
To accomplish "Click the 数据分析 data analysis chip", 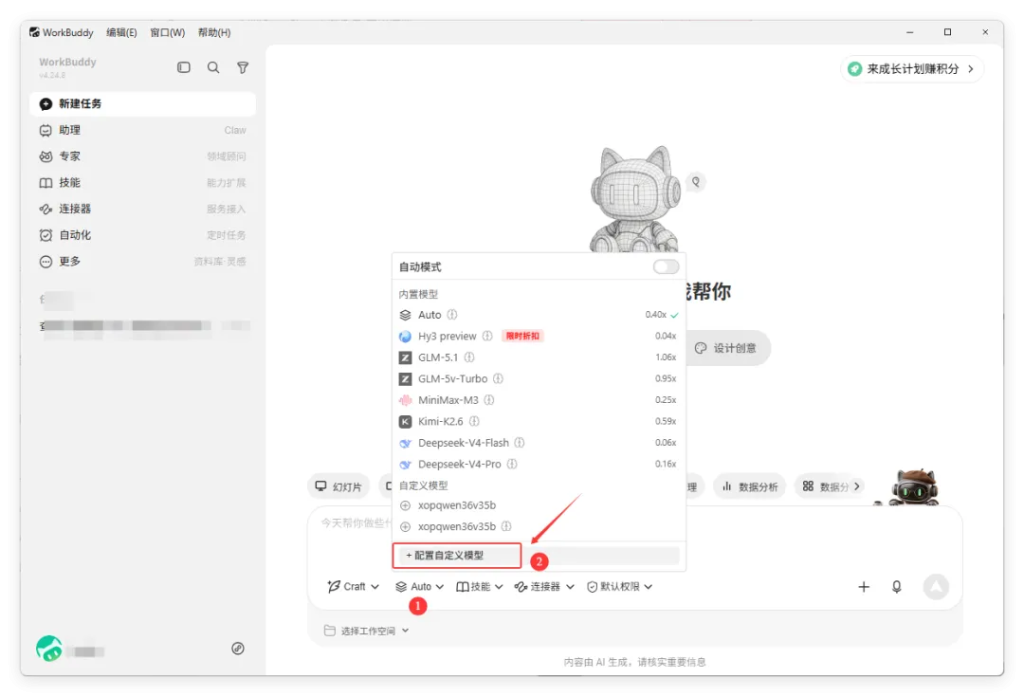I will coord(750,486).
